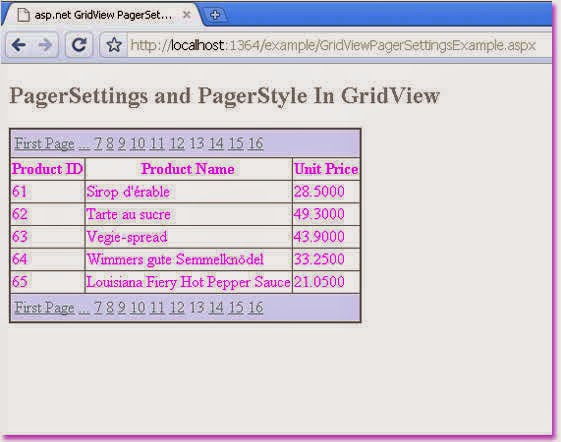Go to page 15 in bottom pager
This screenshot has width=561, height=442.
pyautogui.click(x=236, y=307)
